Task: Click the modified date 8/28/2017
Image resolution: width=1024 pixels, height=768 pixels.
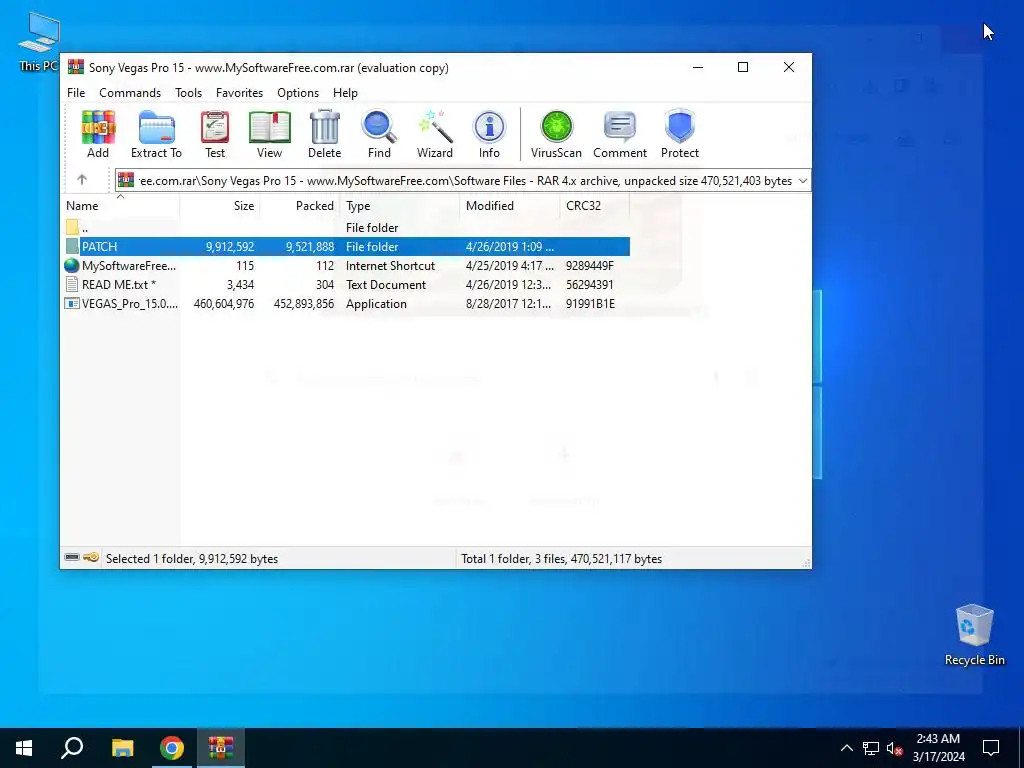Action: pyautogui.click(x=508, y=304)
